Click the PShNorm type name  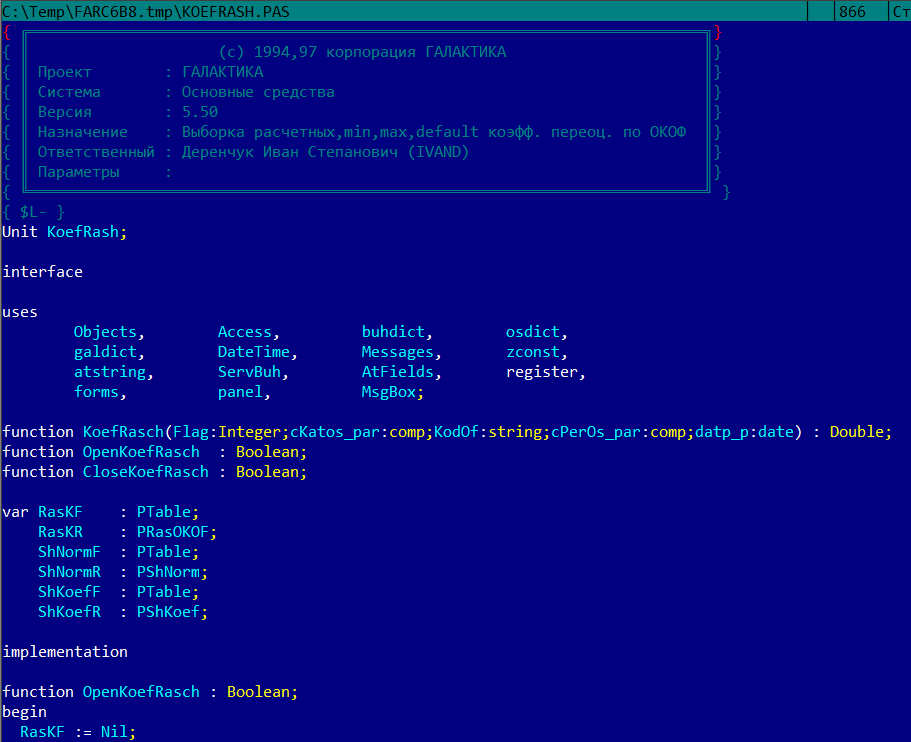click(x=168, y=572)
